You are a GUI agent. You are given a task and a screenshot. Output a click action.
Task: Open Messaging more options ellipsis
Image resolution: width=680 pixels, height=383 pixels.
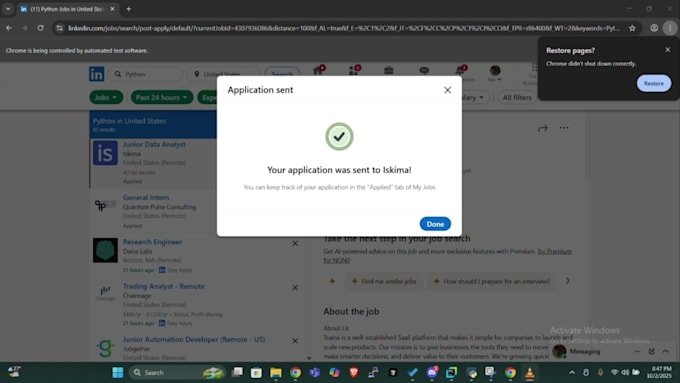tap(637, 351)
